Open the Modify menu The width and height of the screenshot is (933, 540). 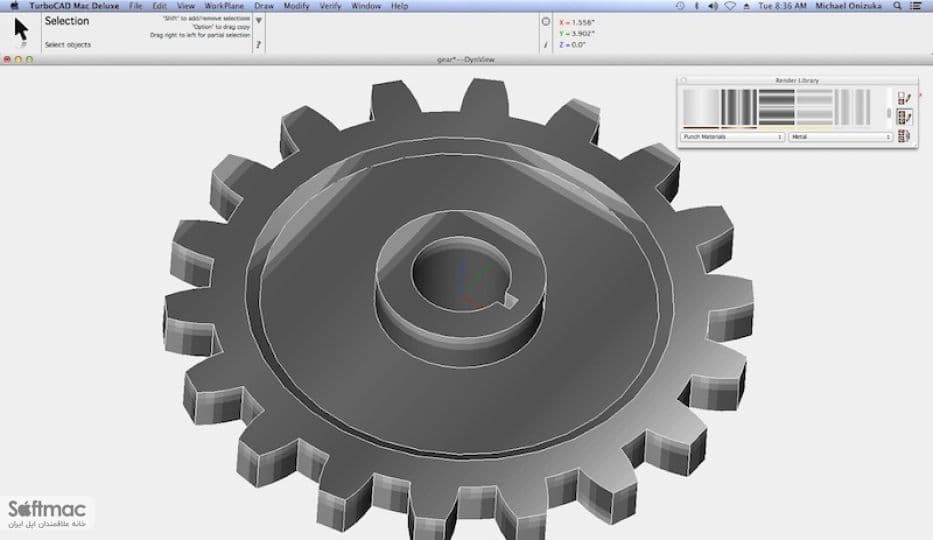296,6
